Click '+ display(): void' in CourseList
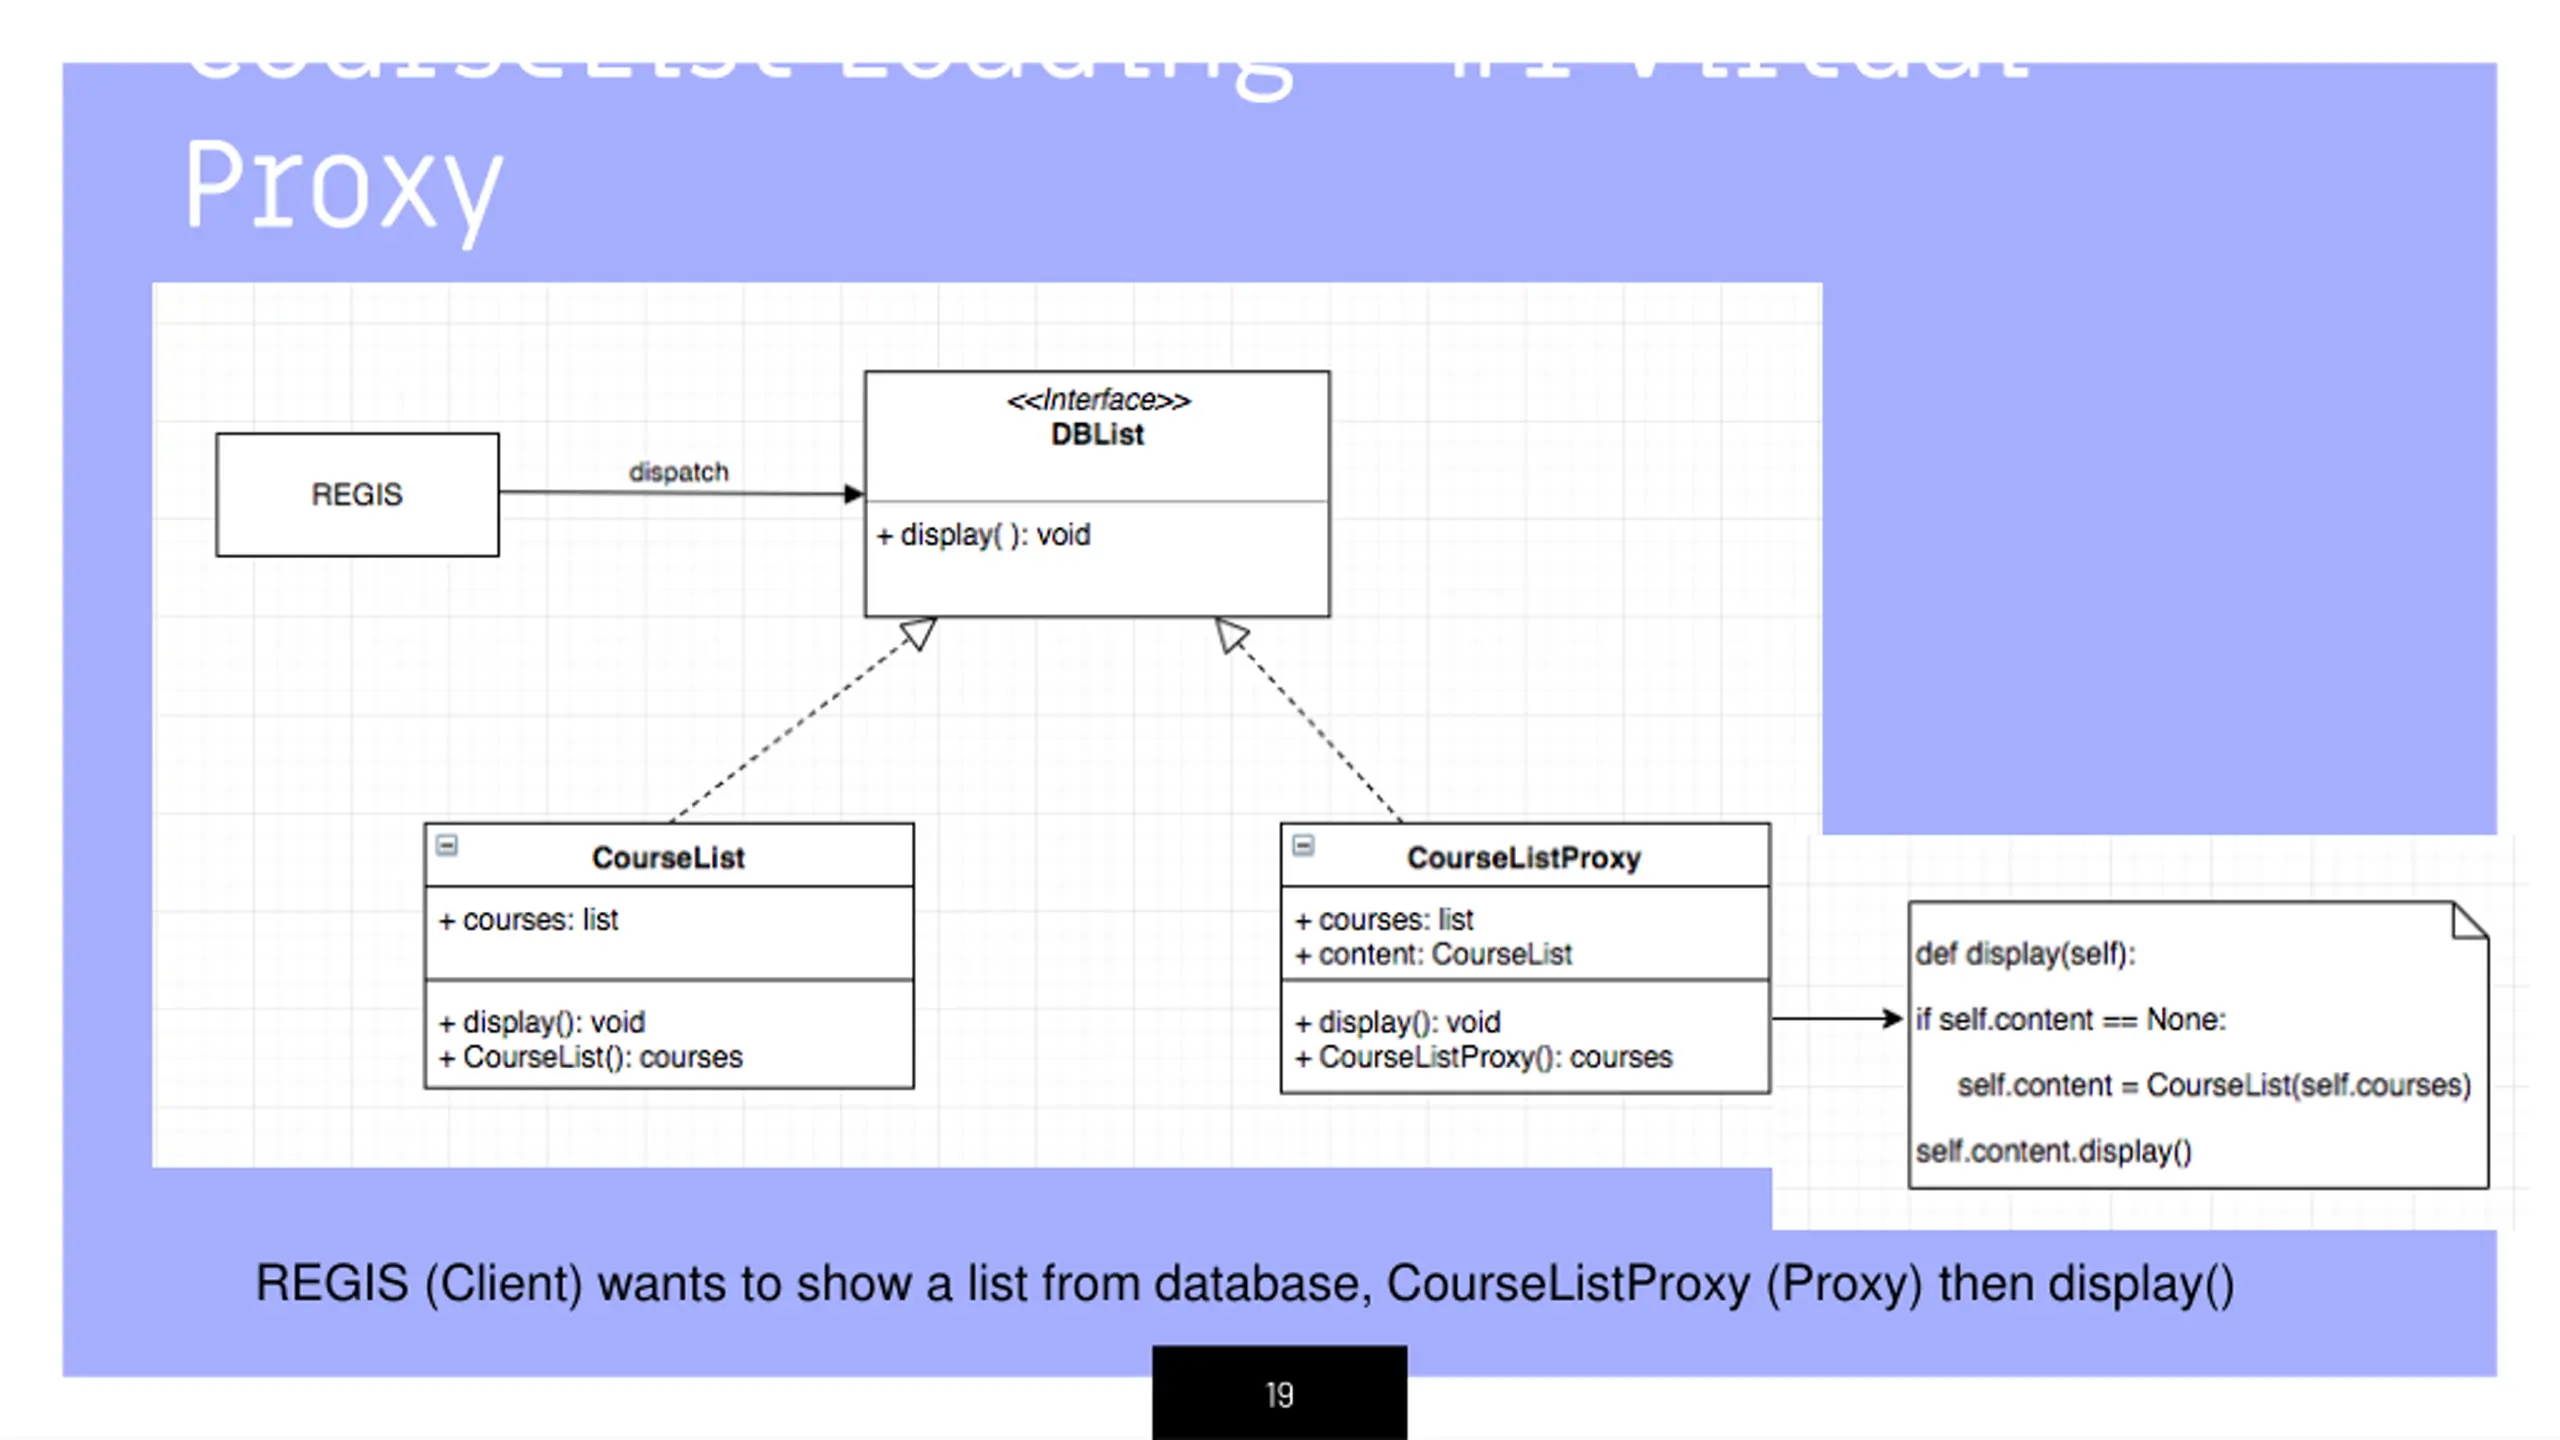The height and width of the screenshot is (1440, 2560). (542, 1022)
